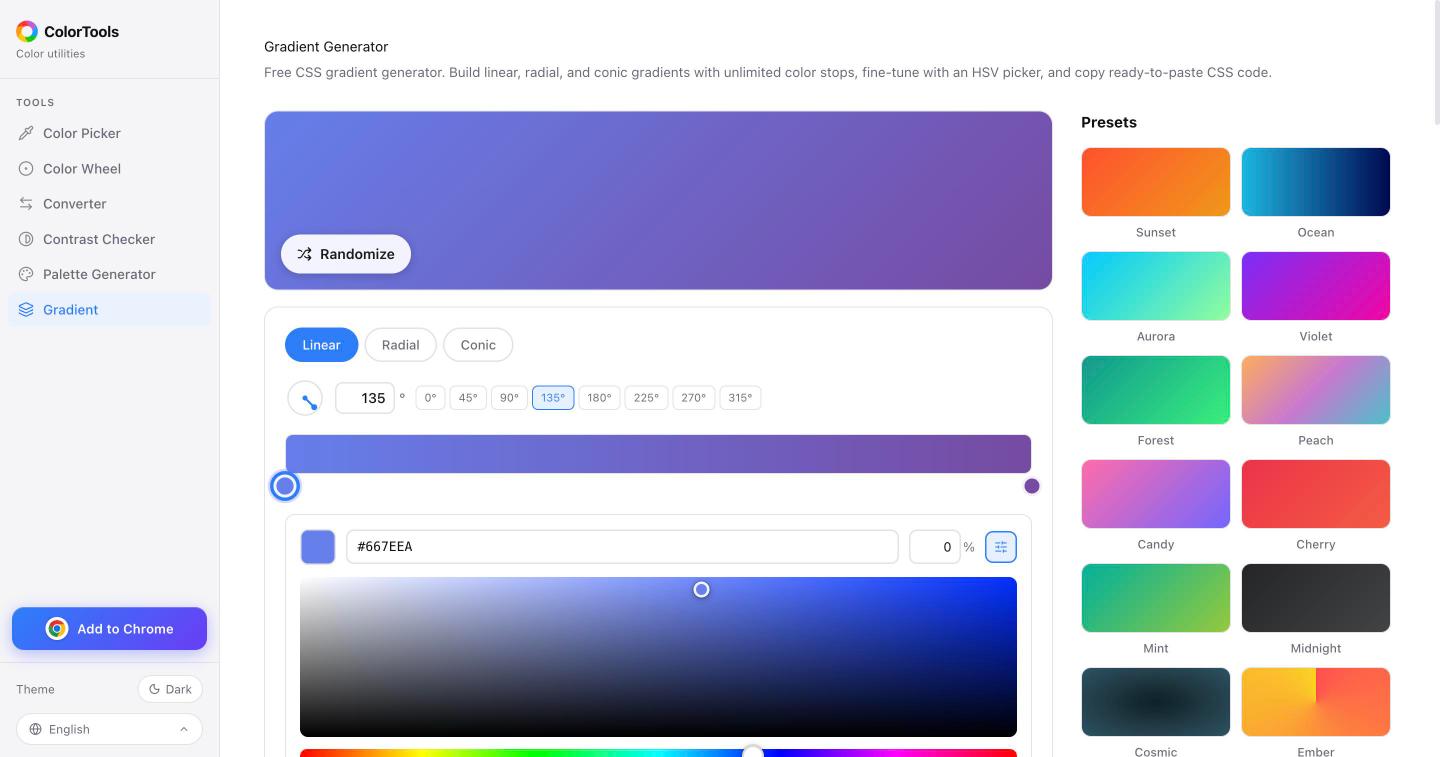
Task: Open the English language dropdown
Action: [109, 729]
